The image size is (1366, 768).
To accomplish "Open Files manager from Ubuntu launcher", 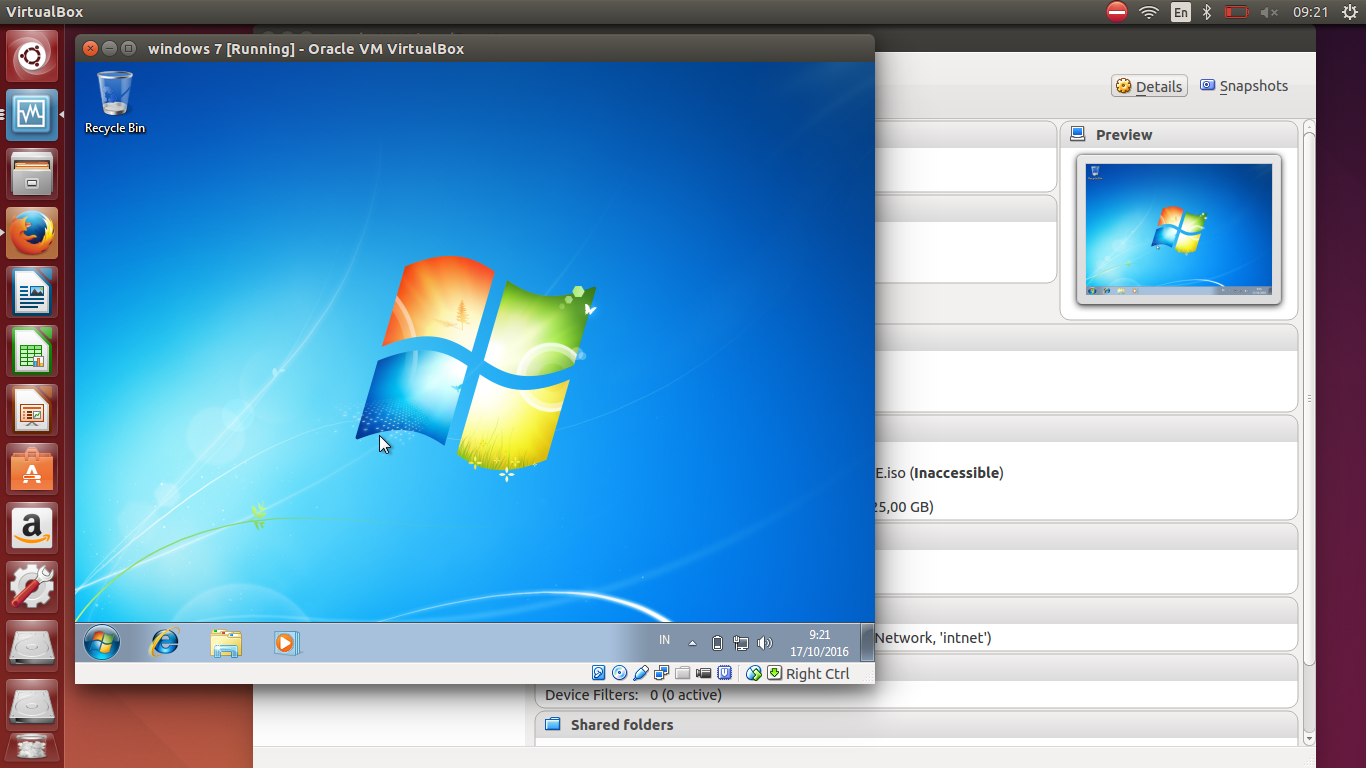I will [32, 174].
